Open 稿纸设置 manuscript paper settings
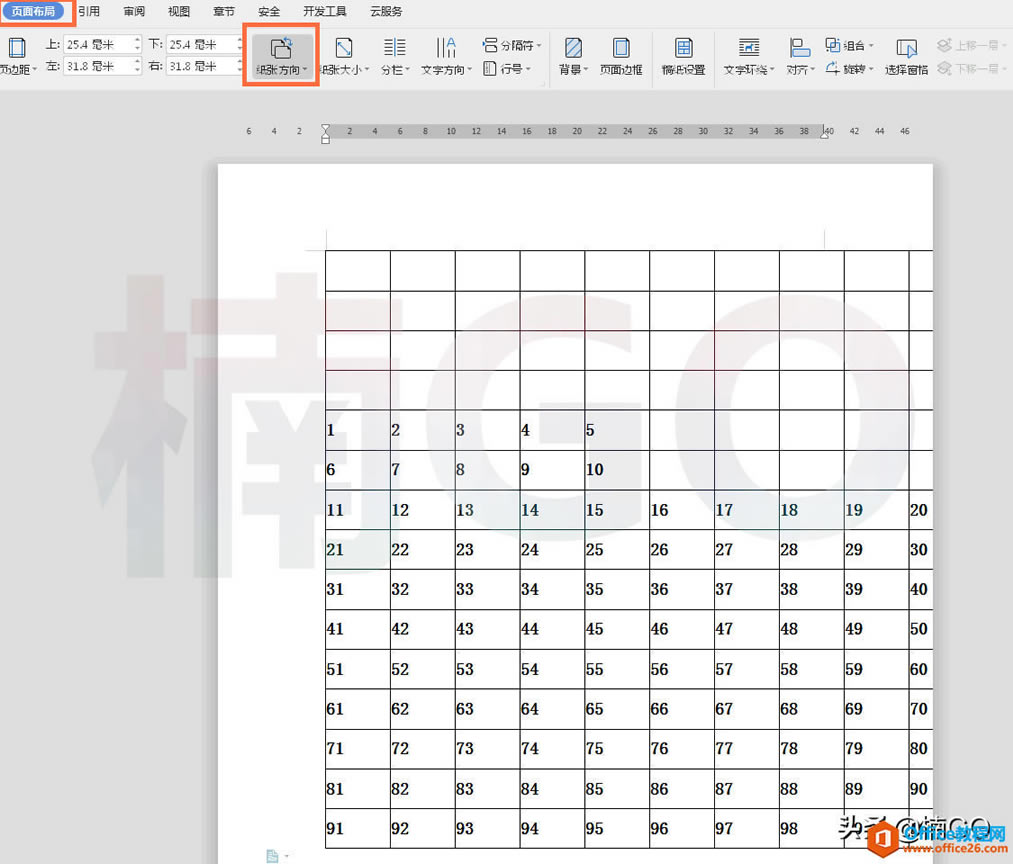 pyautogui.click(x=684, y=56)
